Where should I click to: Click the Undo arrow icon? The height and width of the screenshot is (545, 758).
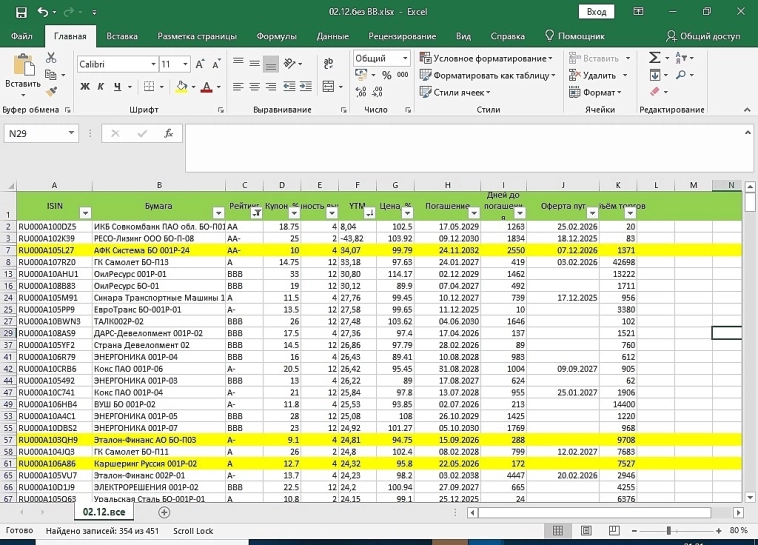(44, 12)
